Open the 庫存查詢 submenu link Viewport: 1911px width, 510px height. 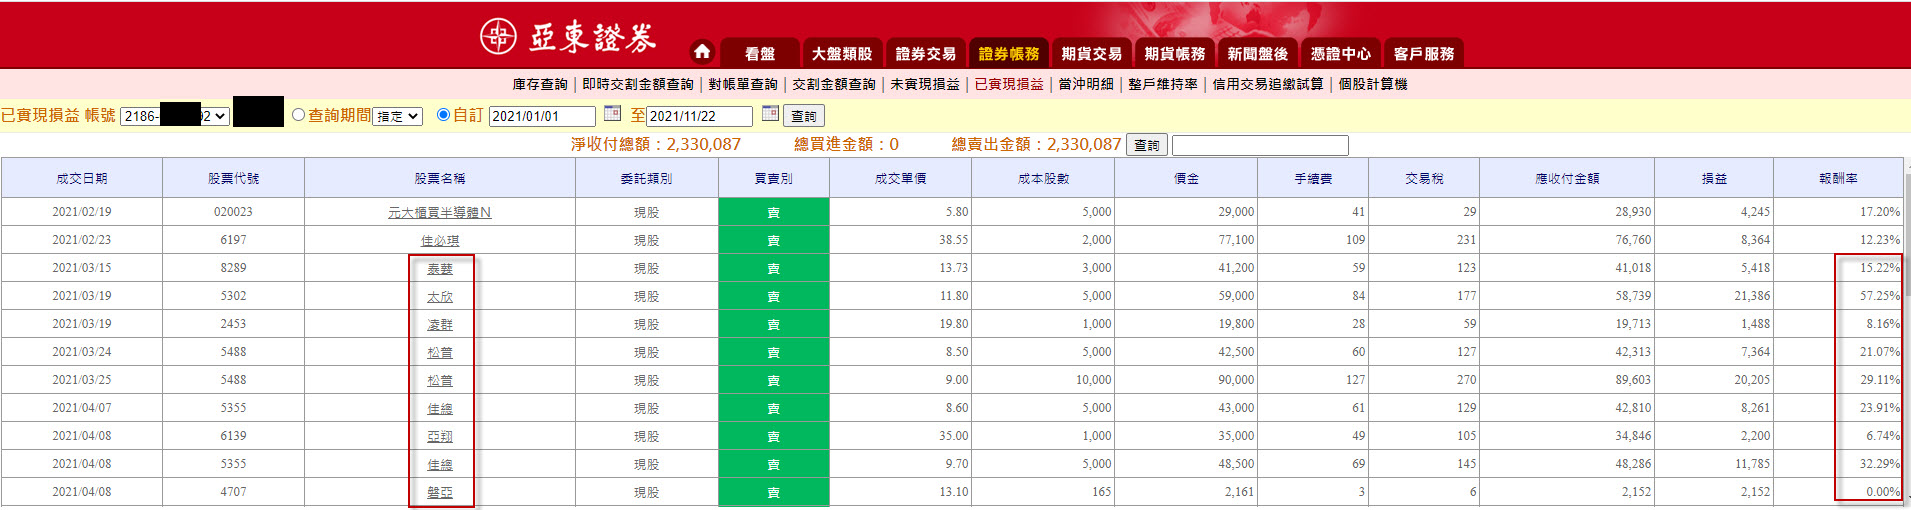[540, 84]
